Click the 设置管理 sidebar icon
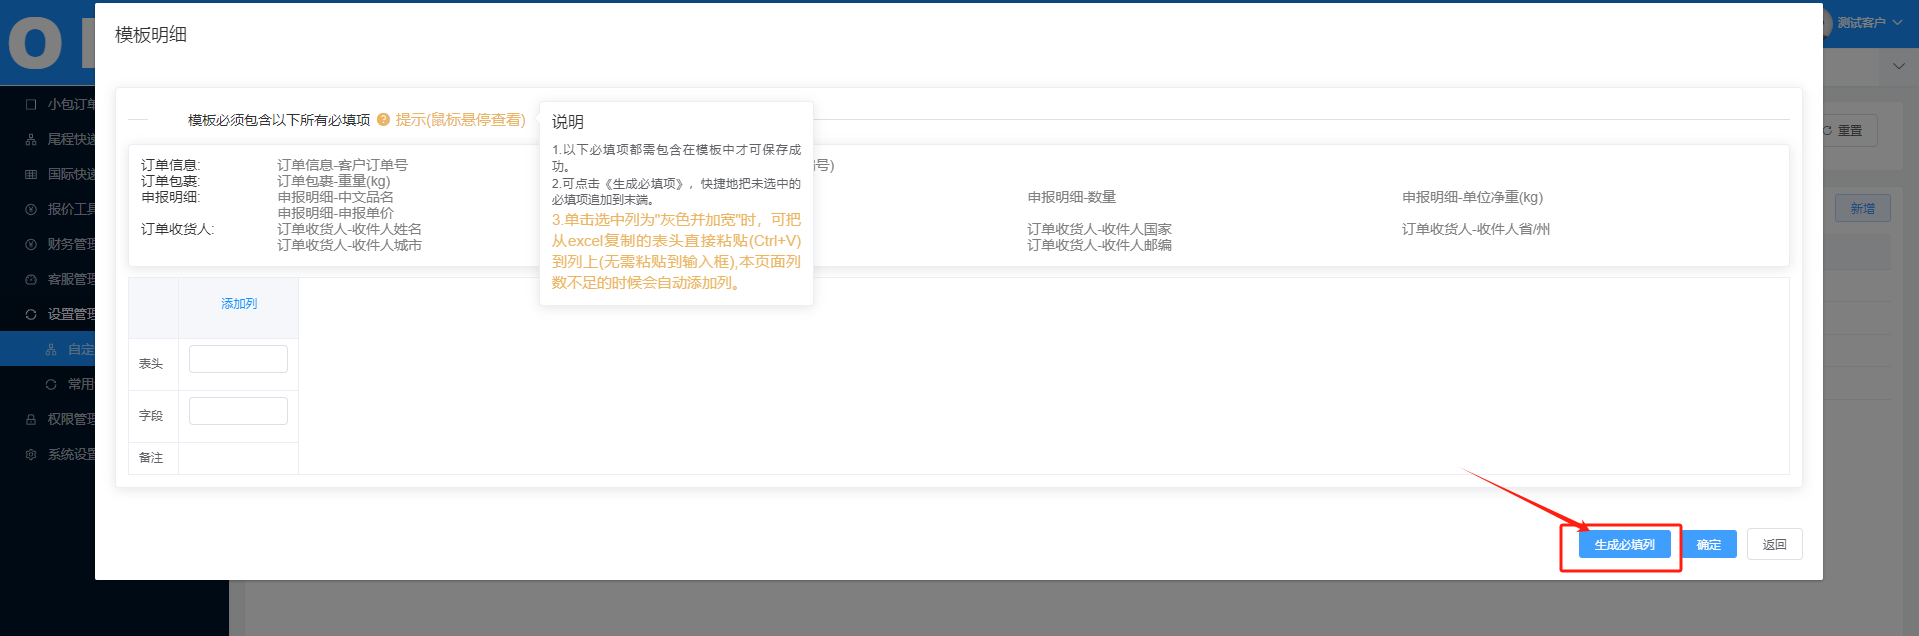Viewport: 1919px width, 636px height. (x=31, y=314)
